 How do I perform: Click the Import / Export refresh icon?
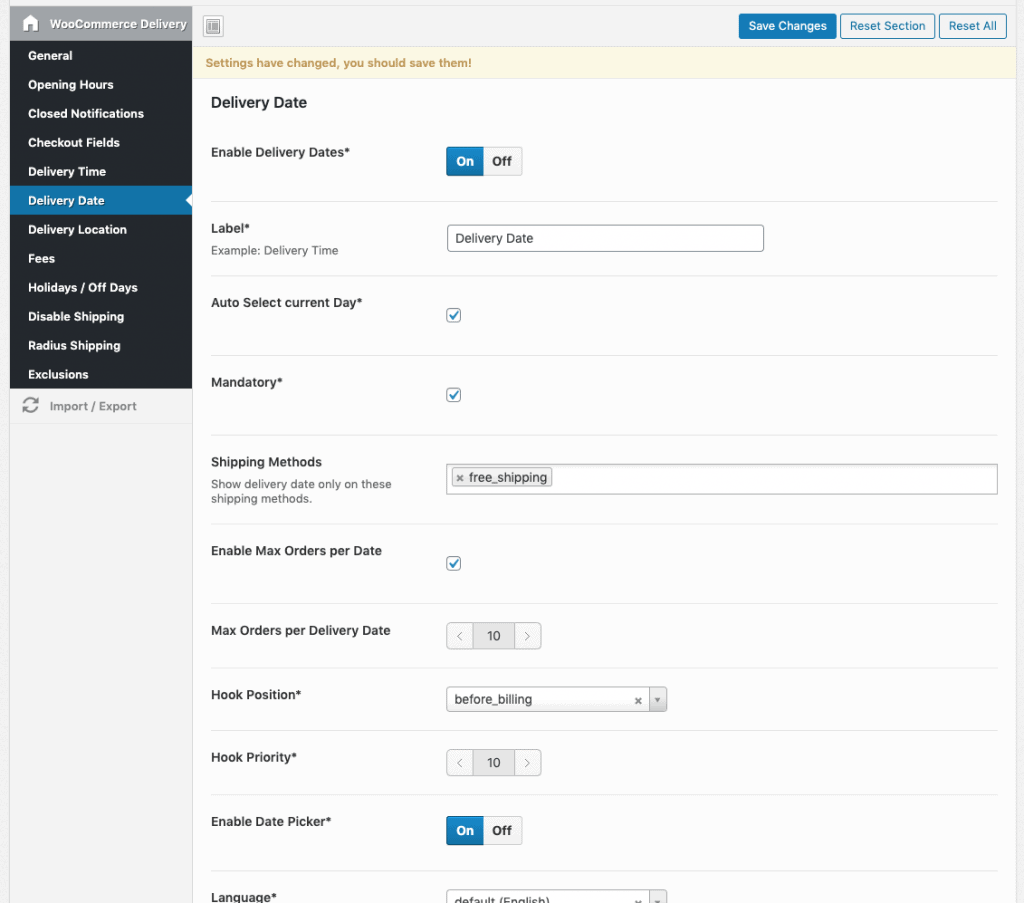[31, 406]
